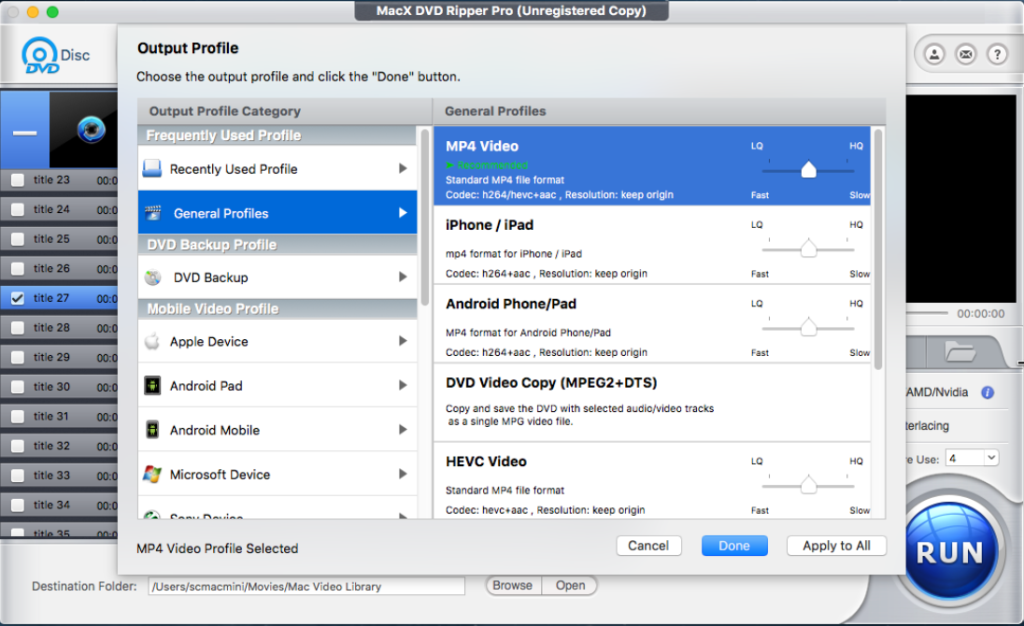Viewport: 1024px width, 626px height.
Task: Adjust the Android Phone/Pad quality slider
Action: (x=808, y=327)
